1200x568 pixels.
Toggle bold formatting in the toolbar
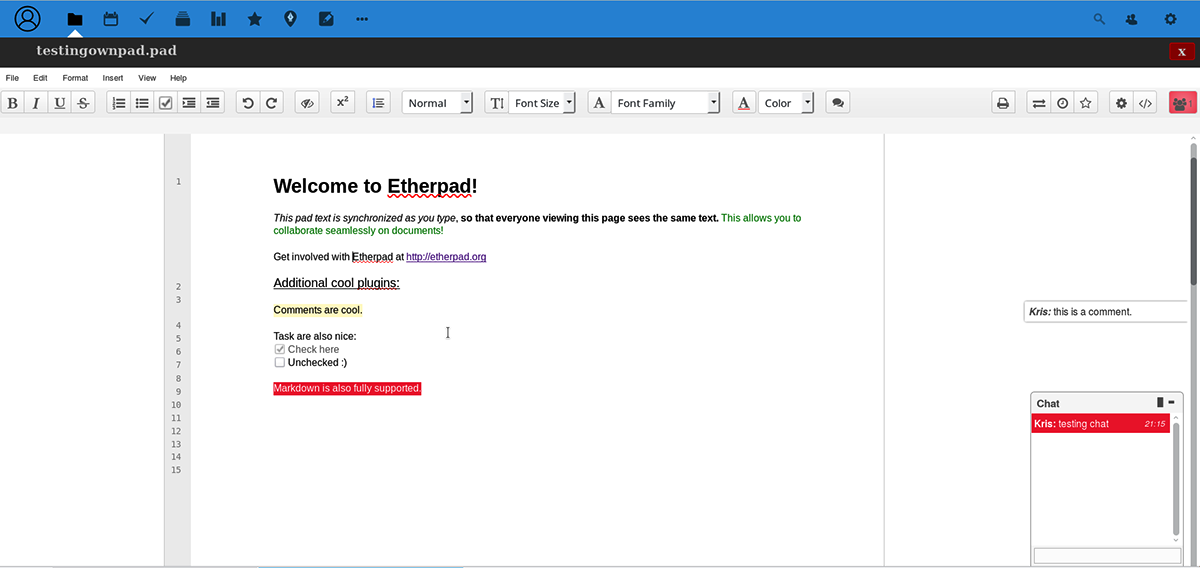pyautogui.click(x=13, y=103)
